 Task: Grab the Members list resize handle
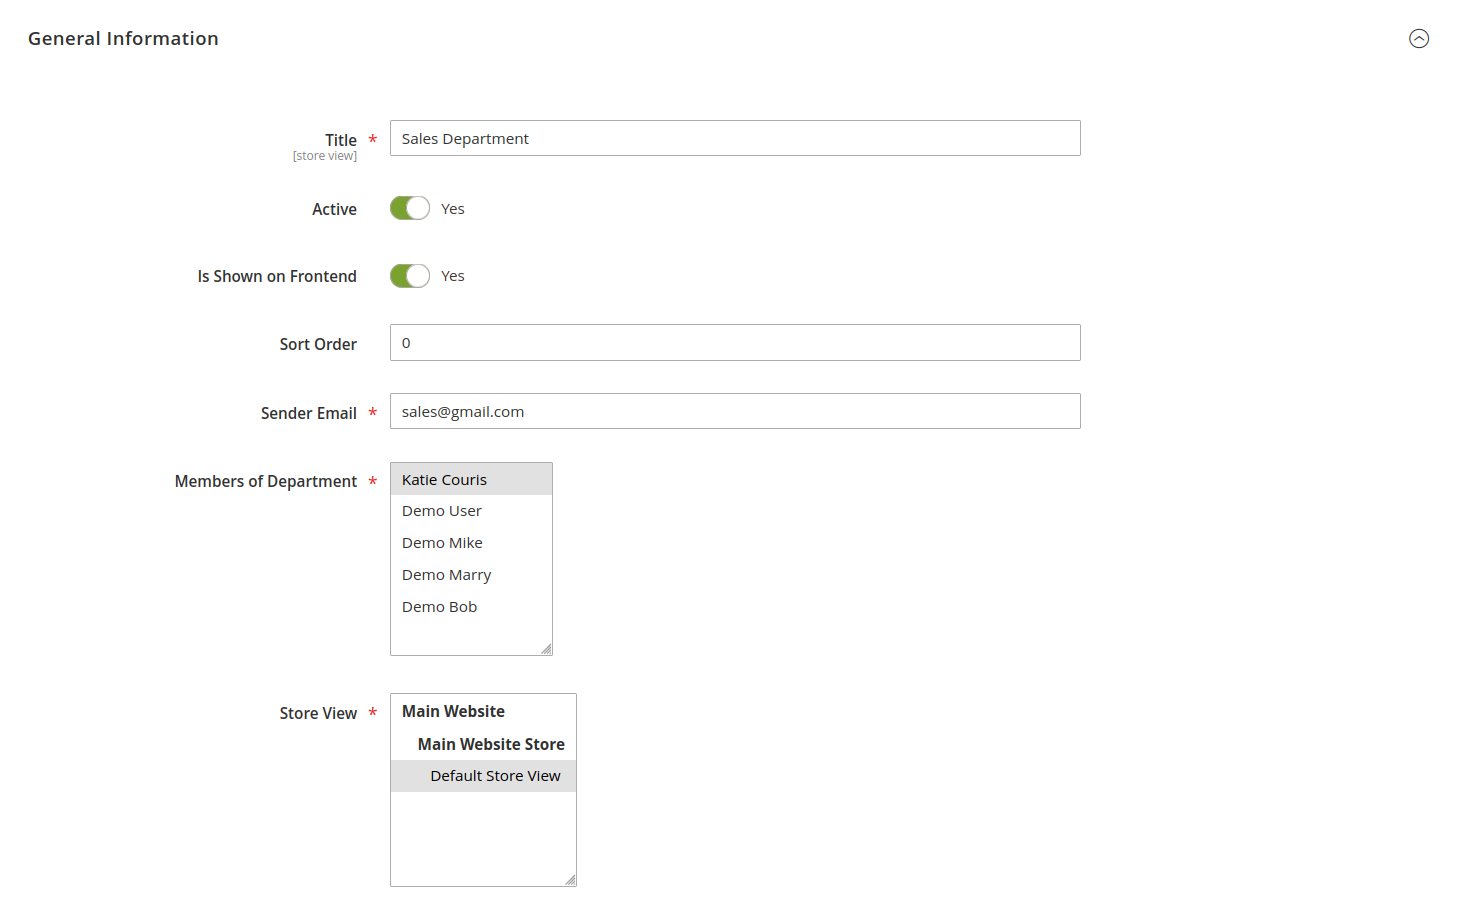click(x=546, y=649)
